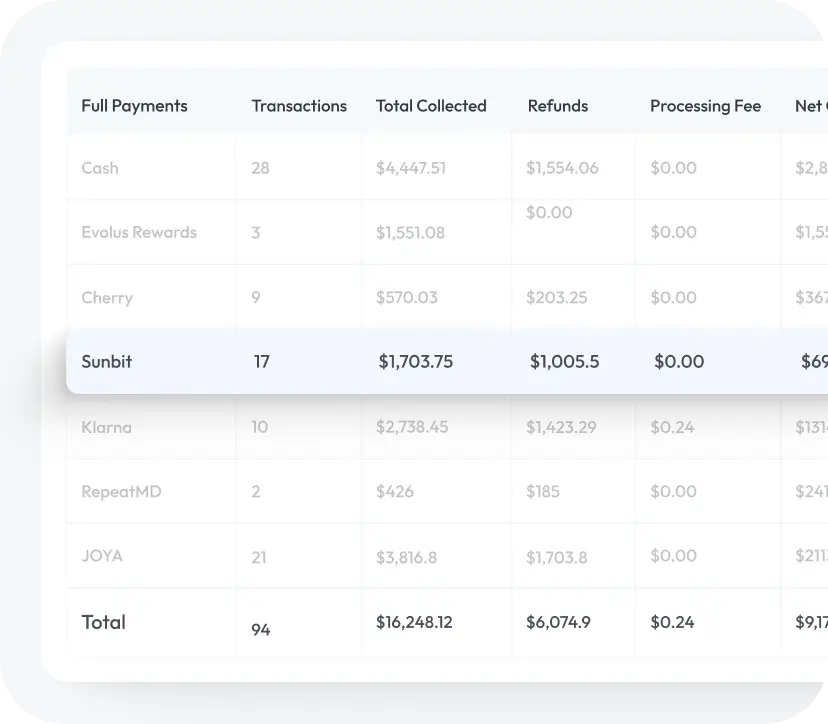Open the Evolus Rewards row
The width and height of the screenshot is (828, 724).
point(139,232)
